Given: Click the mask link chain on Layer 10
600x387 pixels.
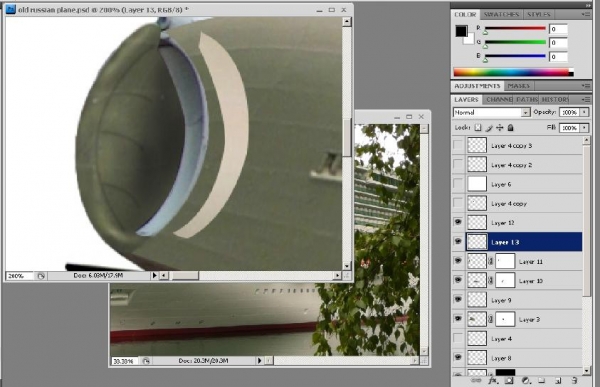Looking at the screenshot, I should (491, 281).
